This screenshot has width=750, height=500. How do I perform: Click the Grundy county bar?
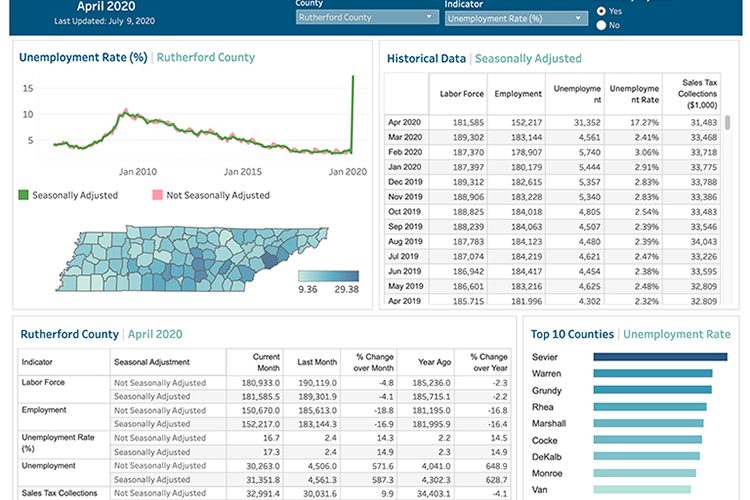coord(651,390)
